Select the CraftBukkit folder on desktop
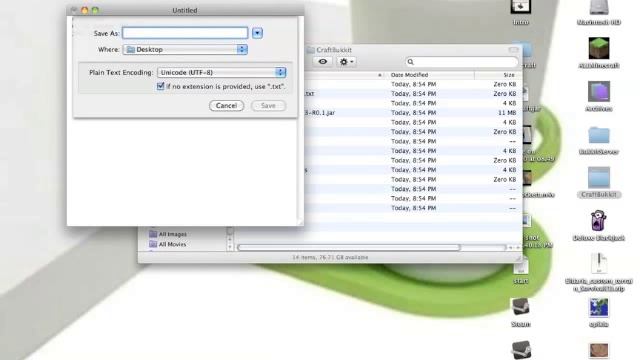Screen dimensions: 640x360 click(599, 178)
